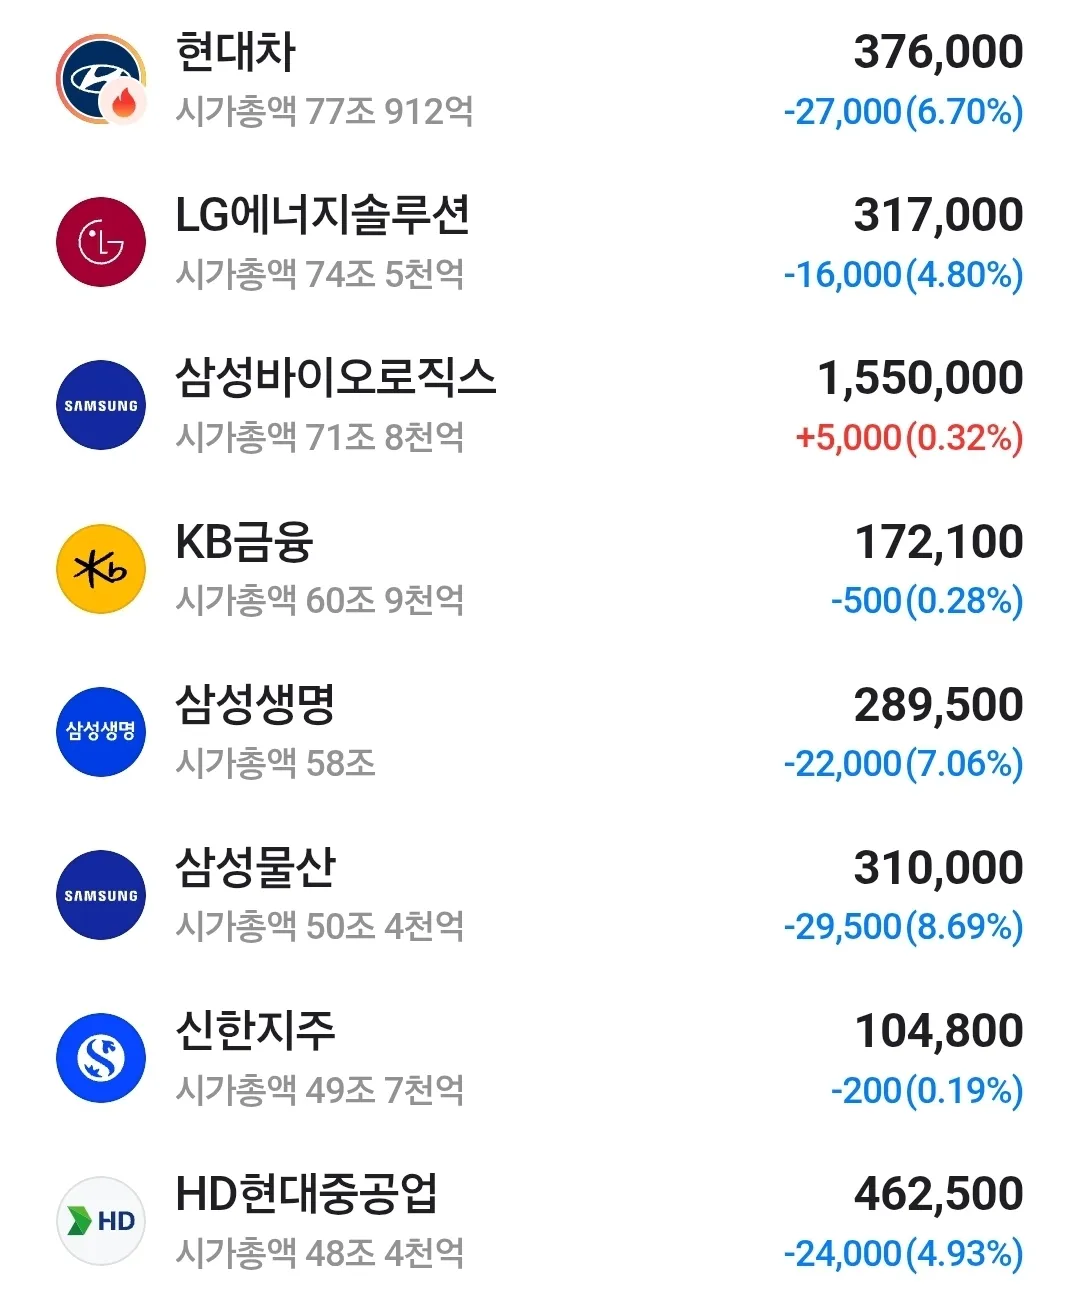Tap the blue 삼성생명 logo icon
This screenshot has height=1301, width=1079.
click(101, 731)
